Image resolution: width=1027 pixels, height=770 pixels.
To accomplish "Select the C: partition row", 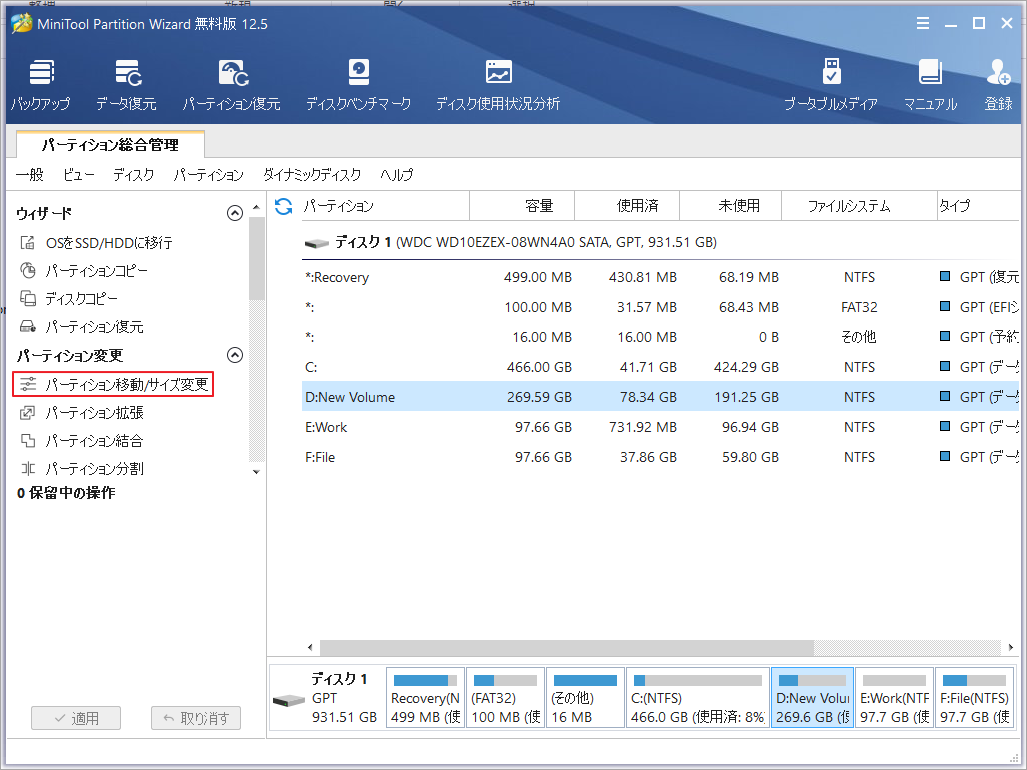I will (660, 367).
